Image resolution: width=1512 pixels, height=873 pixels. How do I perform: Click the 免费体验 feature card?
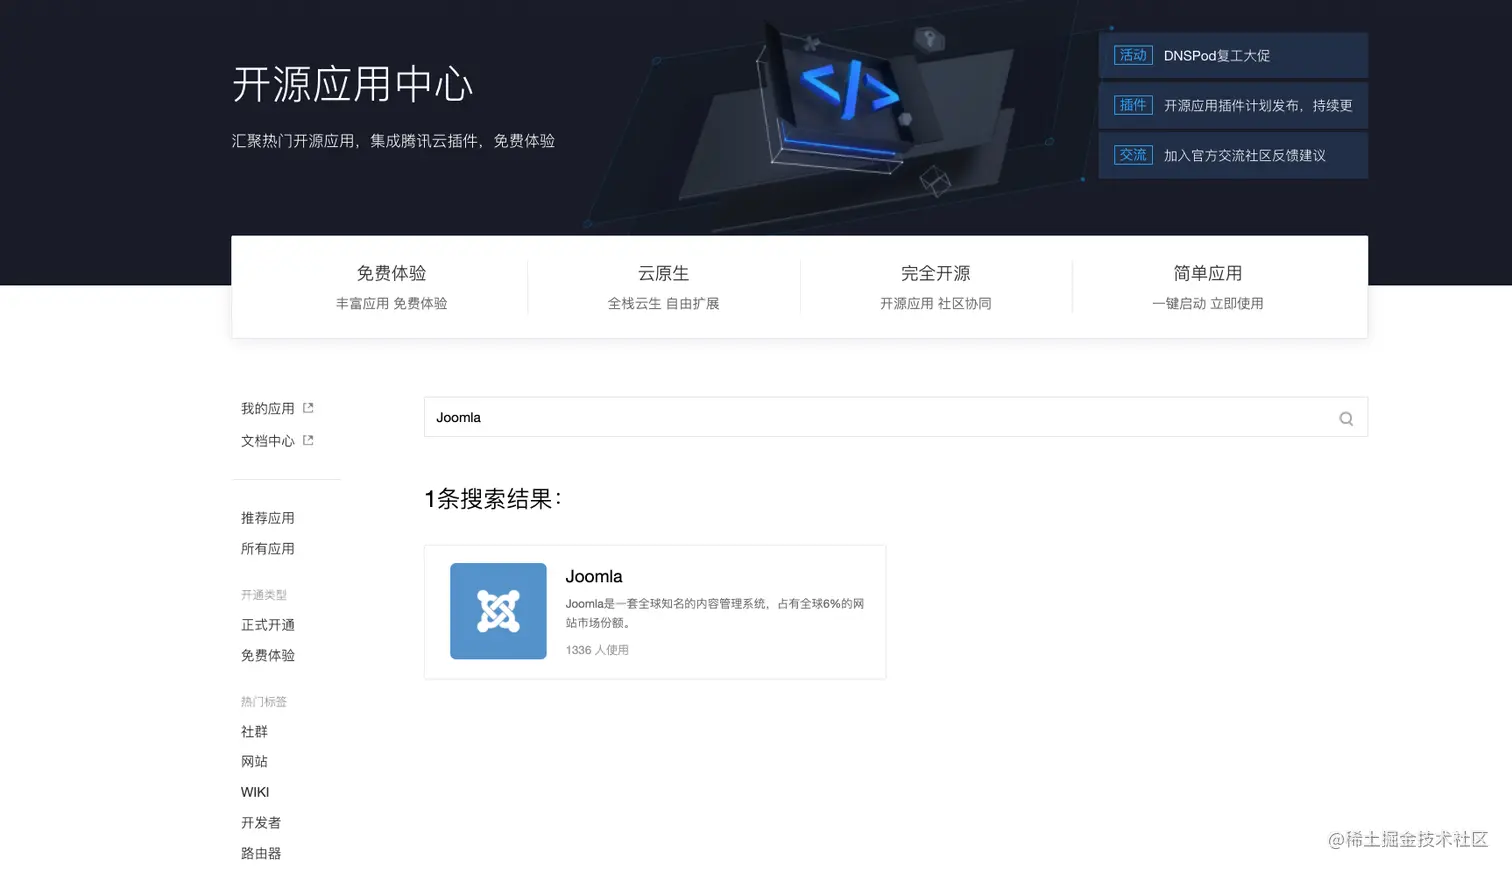tap(391, 287)
